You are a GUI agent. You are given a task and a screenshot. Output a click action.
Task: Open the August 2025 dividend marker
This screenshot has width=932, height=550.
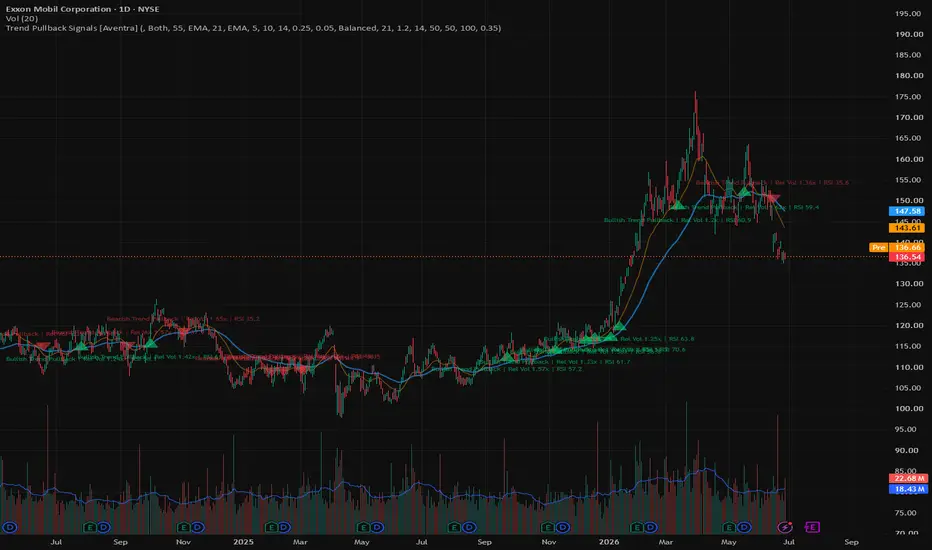(469, 527)
